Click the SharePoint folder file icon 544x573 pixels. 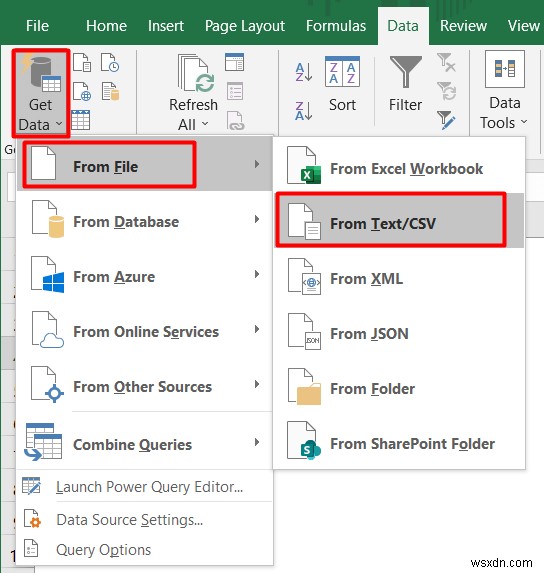click(x=304, y=440)
